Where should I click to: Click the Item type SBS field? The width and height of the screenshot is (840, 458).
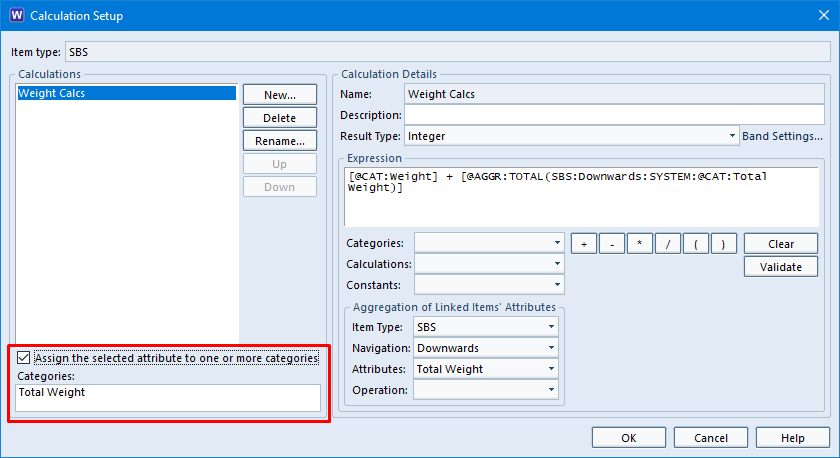[x=448, y=52]
